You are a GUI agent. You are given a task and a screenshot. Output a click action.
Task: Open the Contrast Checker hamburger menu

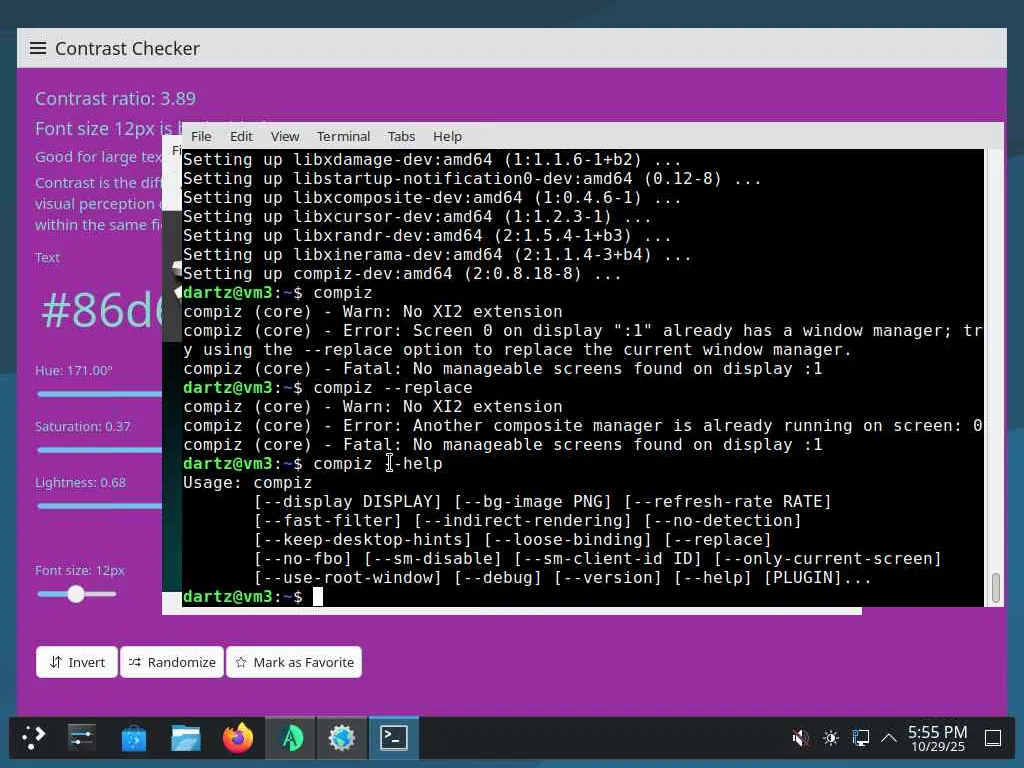click(38, 48)
